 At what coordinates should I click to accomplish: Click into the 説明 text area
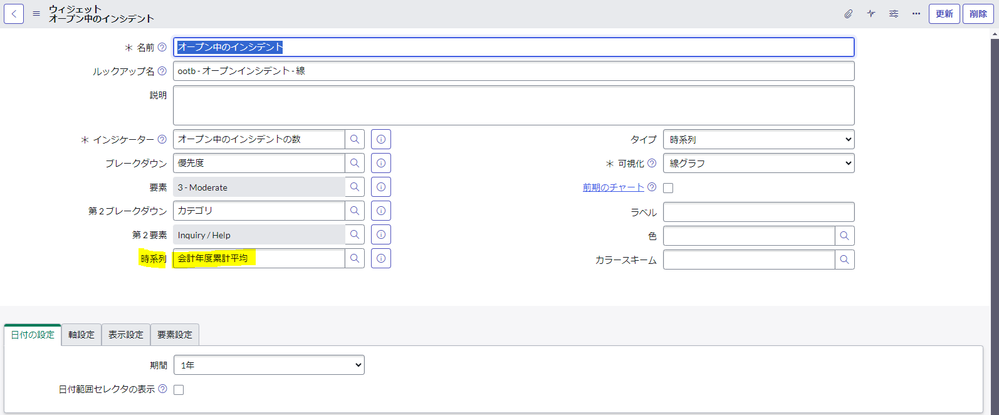pos(514,105)
